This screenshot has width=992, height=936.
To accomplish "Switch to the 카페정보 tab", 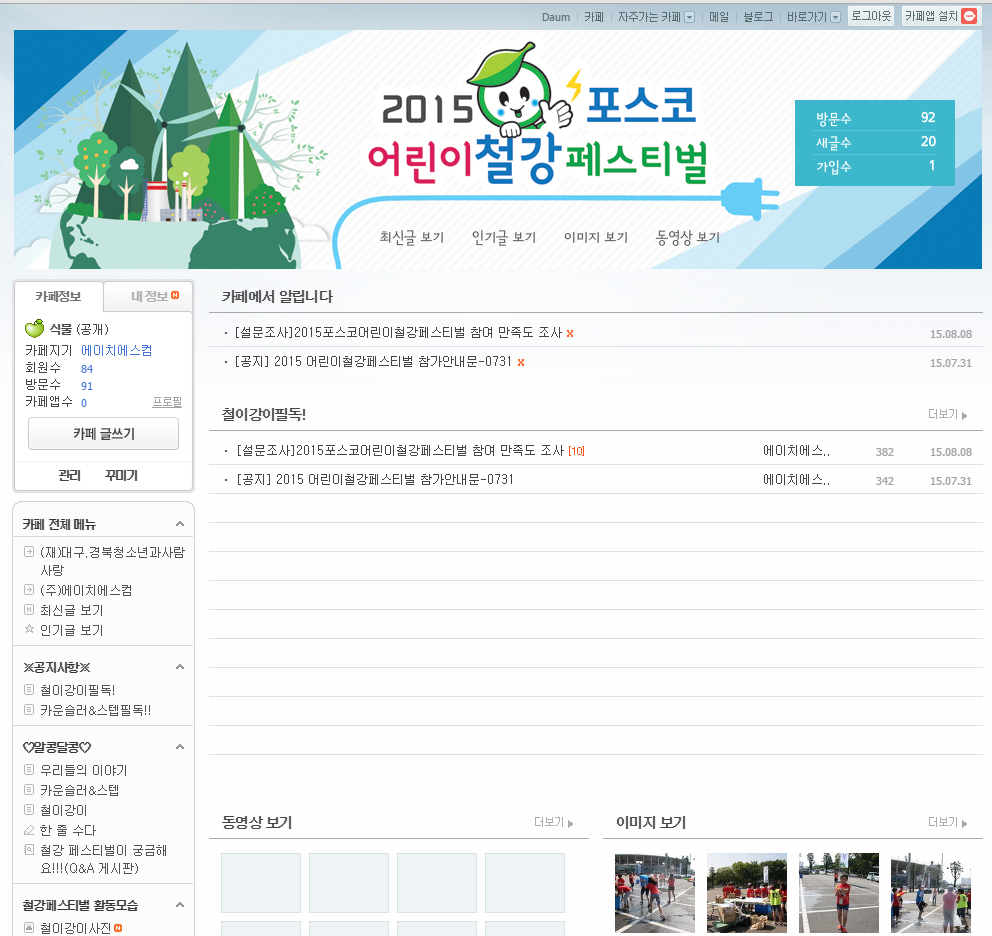I will click(x=58, y=296).
